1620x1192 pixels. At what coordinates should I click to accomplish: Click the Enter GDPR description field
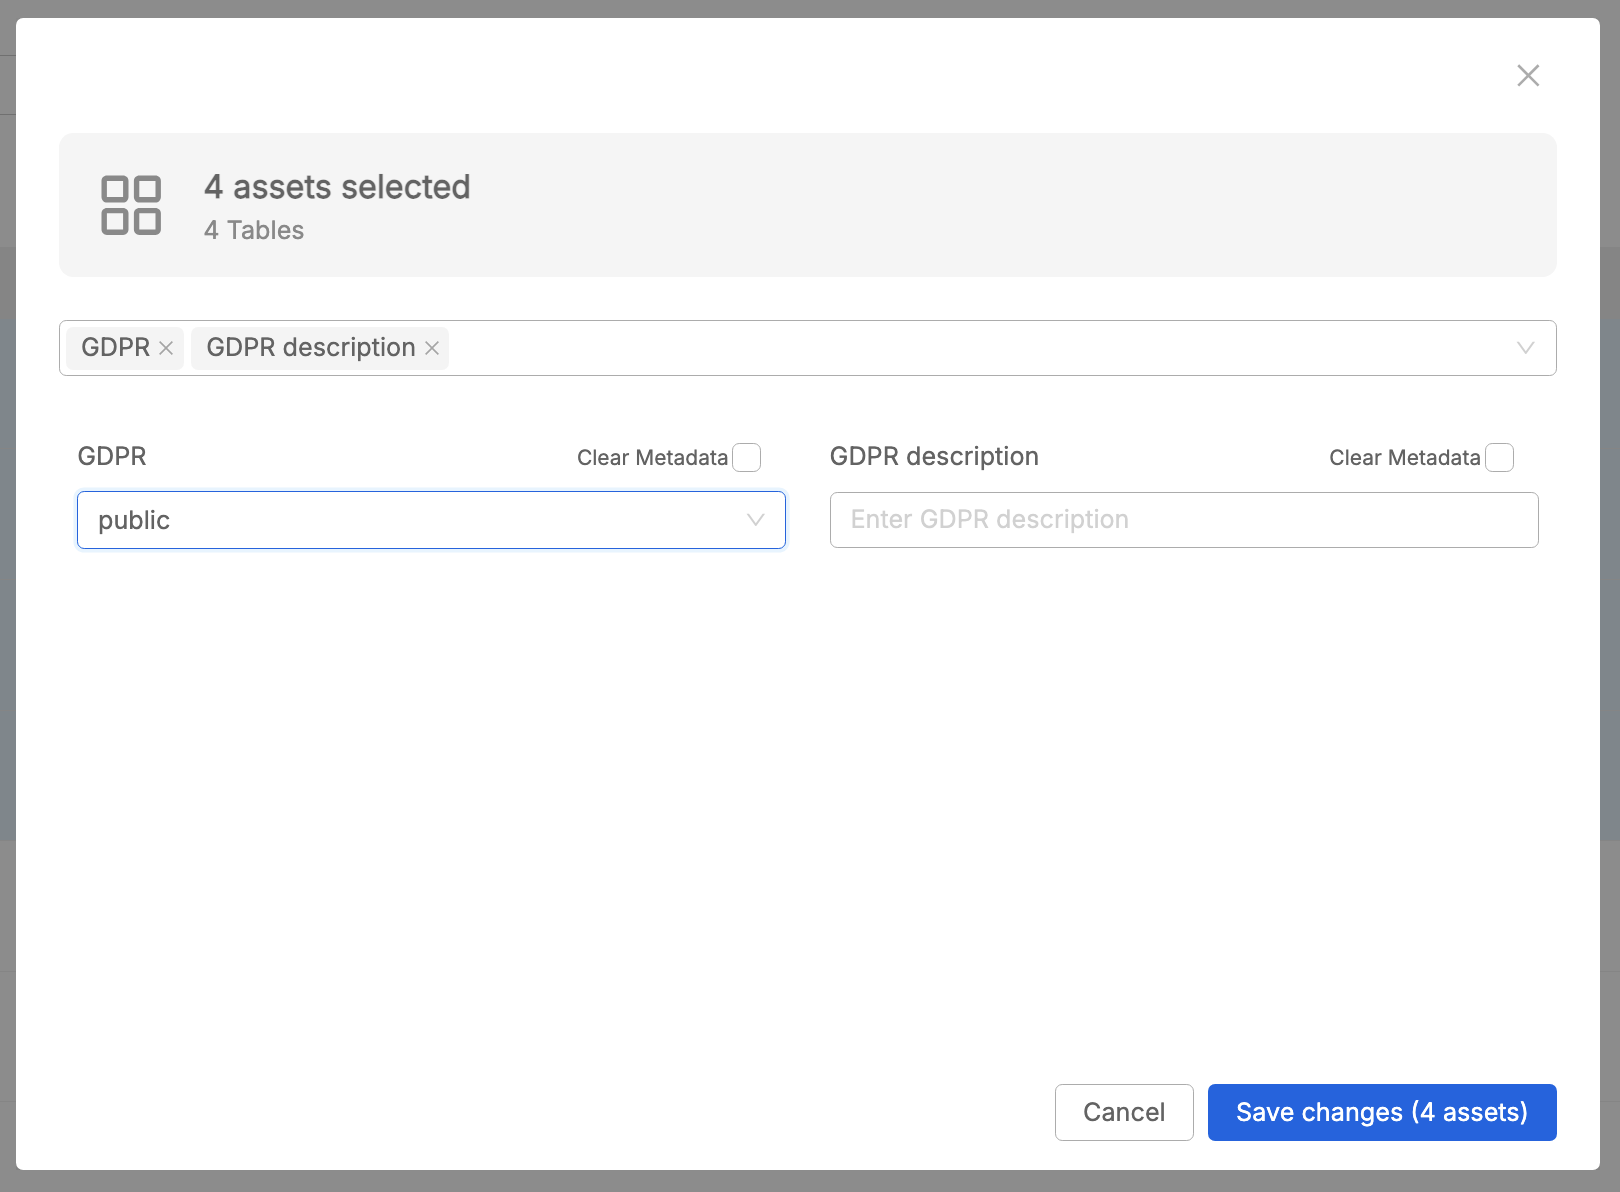pyautogui.click(x=1184, y=520)
